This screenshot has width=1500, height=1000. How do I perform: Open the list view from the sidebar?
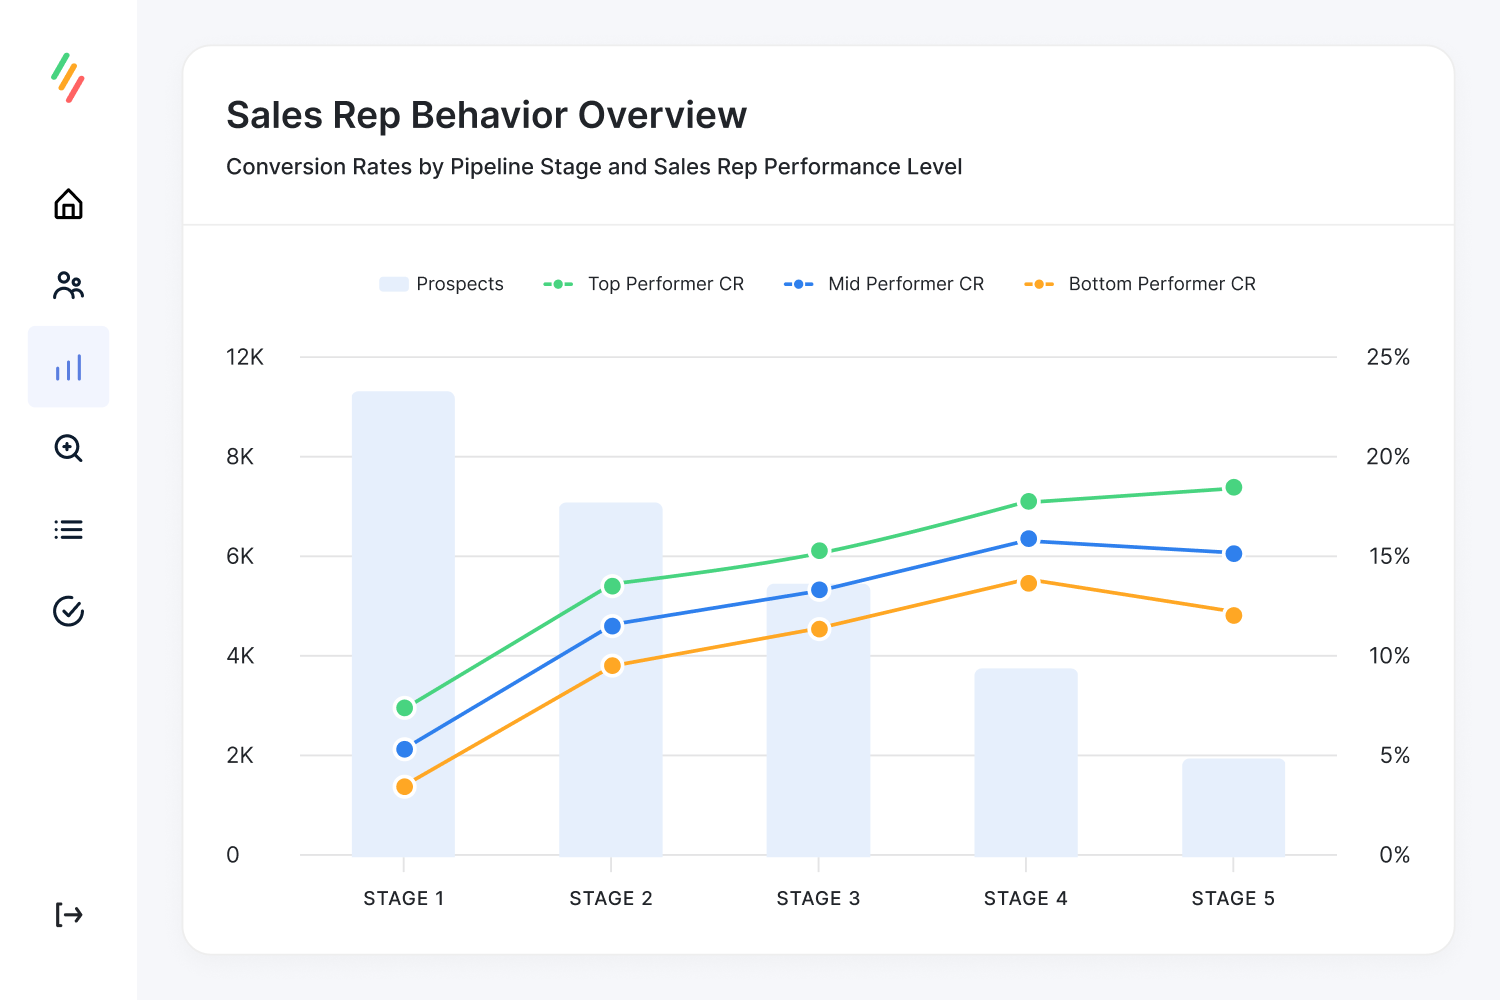68,529
